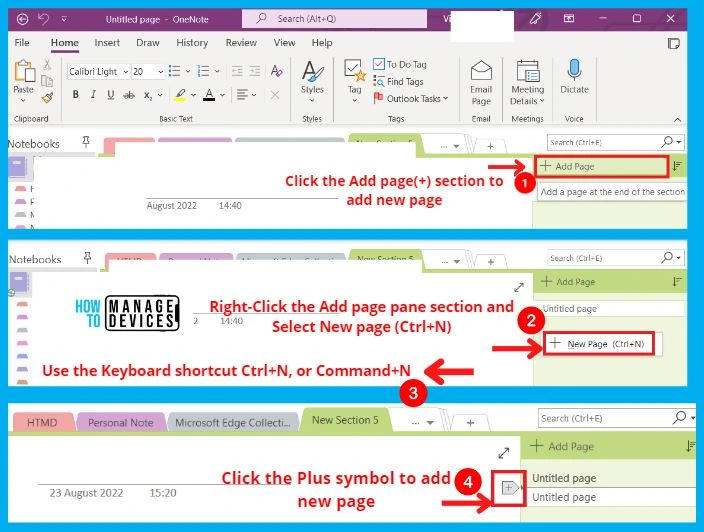The height and width of the screenshot is (532, 704).
Task: Open the Quick Access Toolbar dropdown
Action: [x=64, y=19]
